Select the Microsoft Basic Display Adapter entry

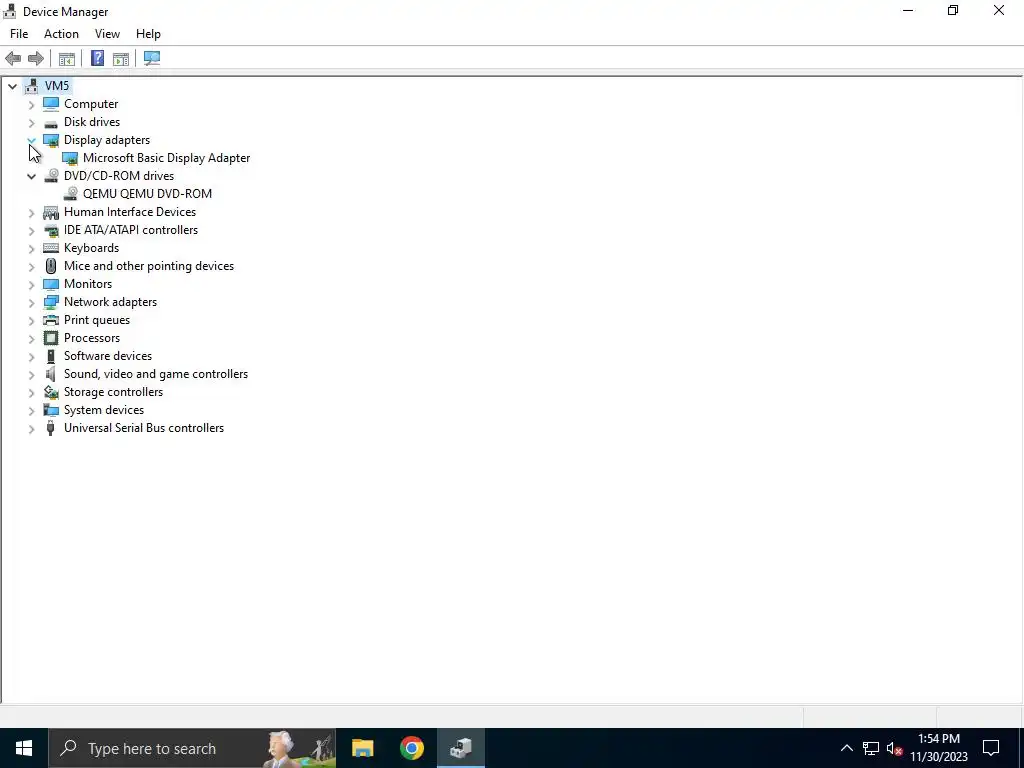pyautogui.click(x=167, y=158)
